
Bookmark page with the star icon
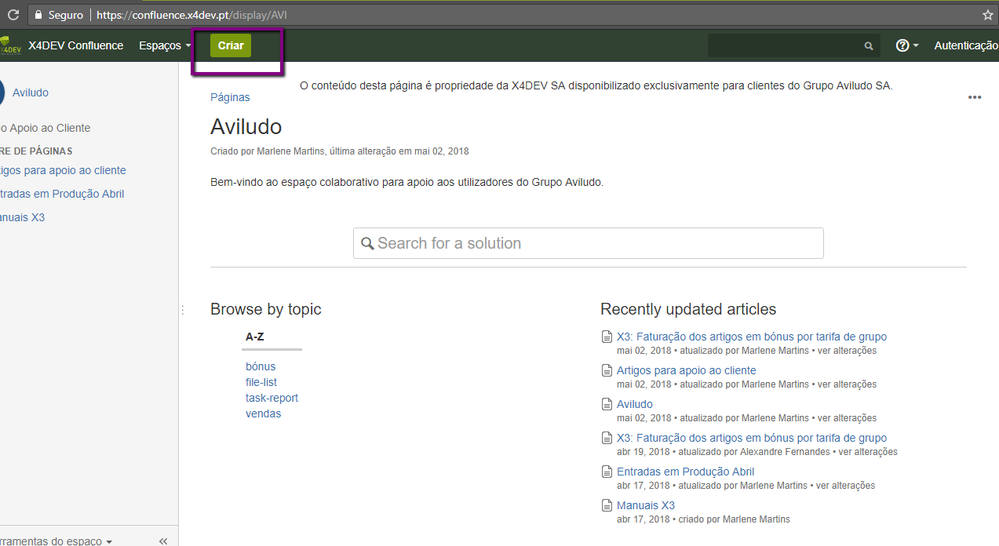coord(988,15)
